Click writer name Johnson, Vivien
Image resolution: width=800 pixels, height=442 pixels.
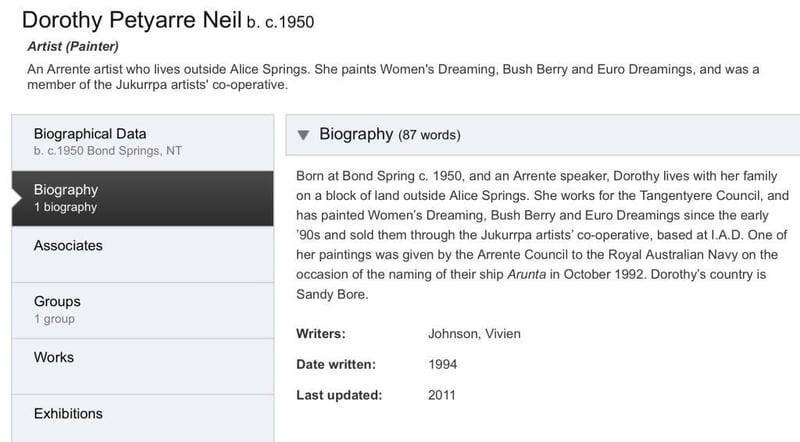473,331
